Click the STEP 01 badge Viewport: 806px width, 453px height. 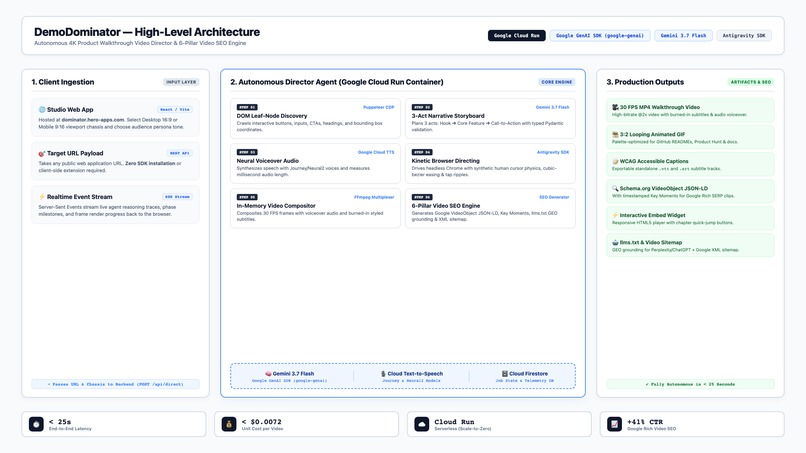(x=247, y=107)
